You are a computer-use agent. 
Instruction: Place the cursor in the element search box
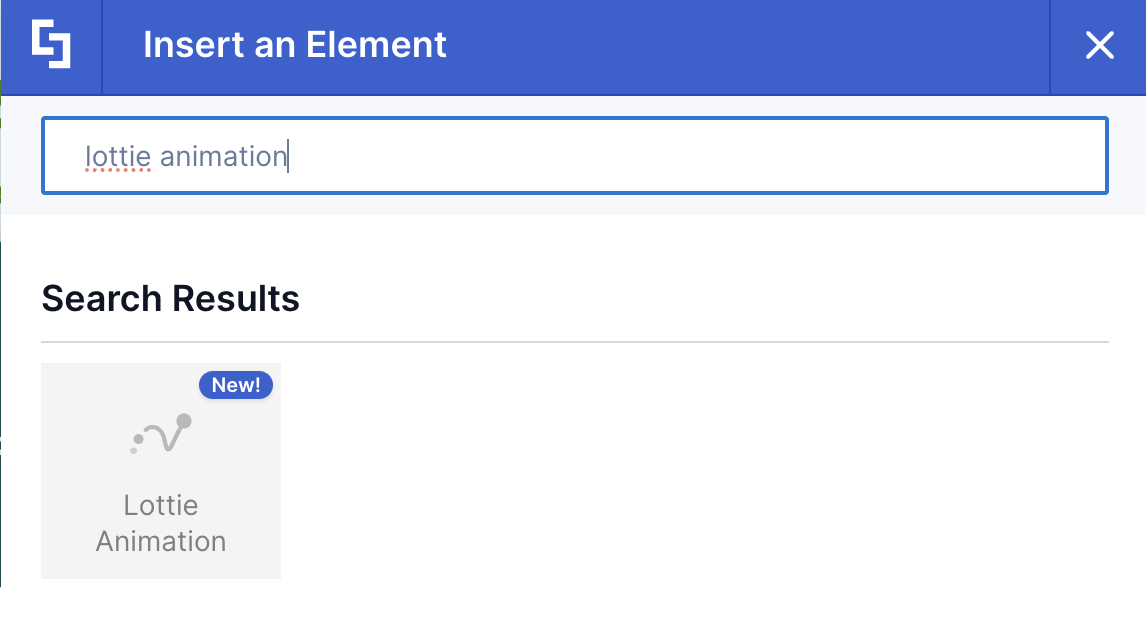(575, 155)
